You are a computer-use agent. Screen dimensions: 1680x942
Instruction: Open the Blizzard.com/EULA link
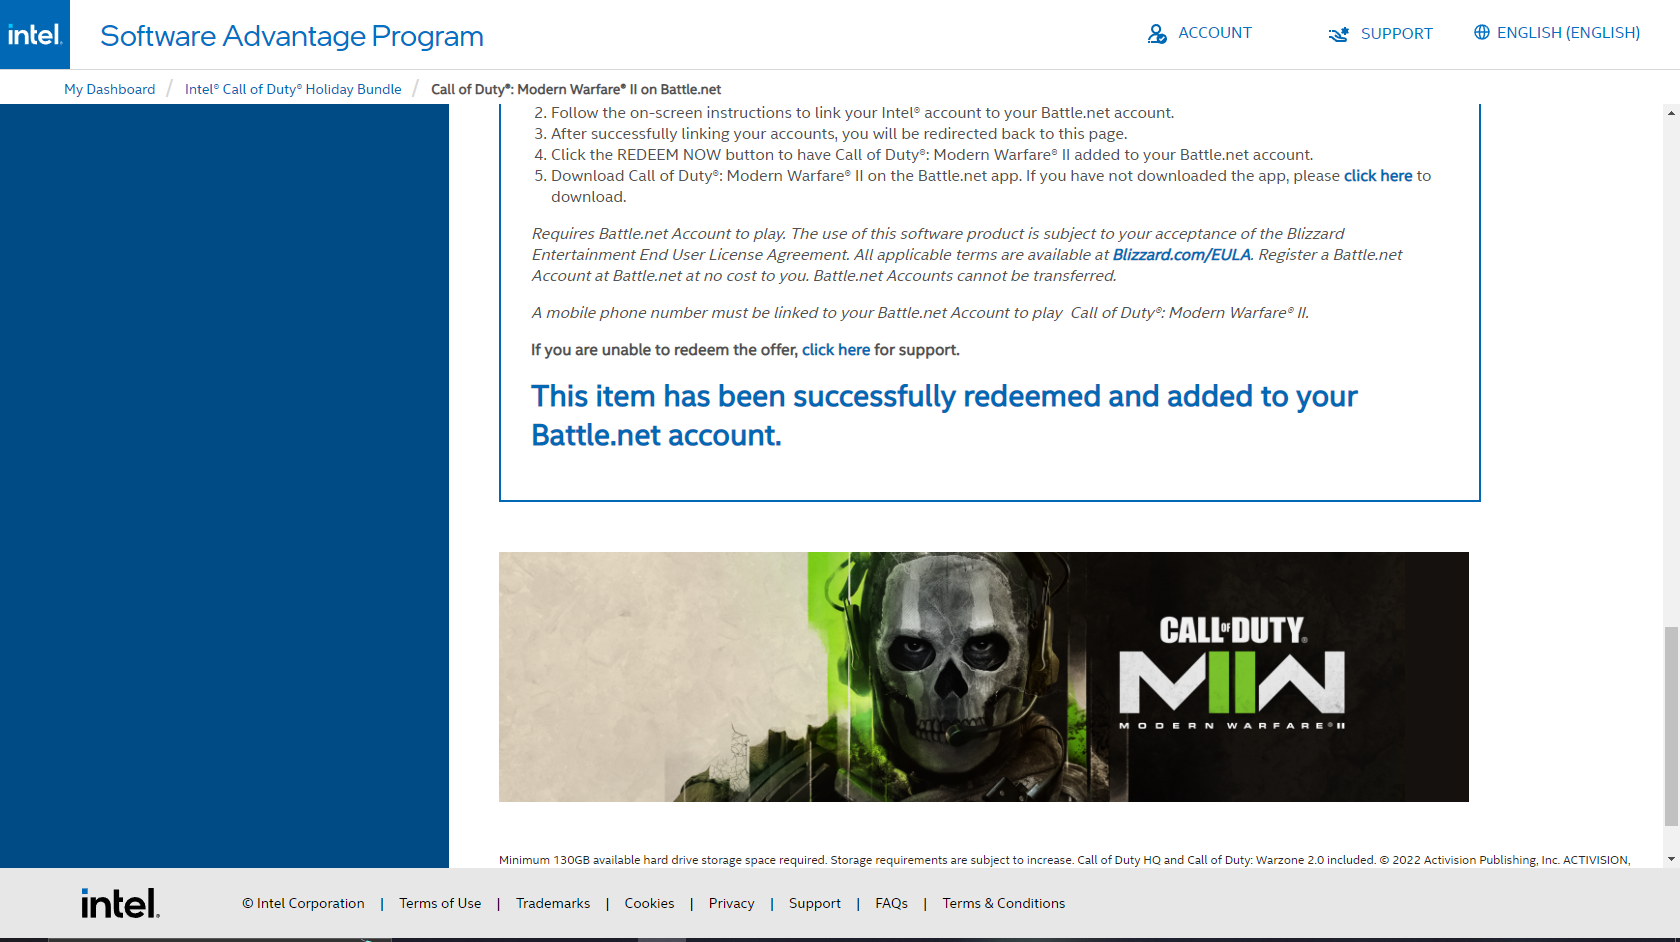[x=1181, y=255]
